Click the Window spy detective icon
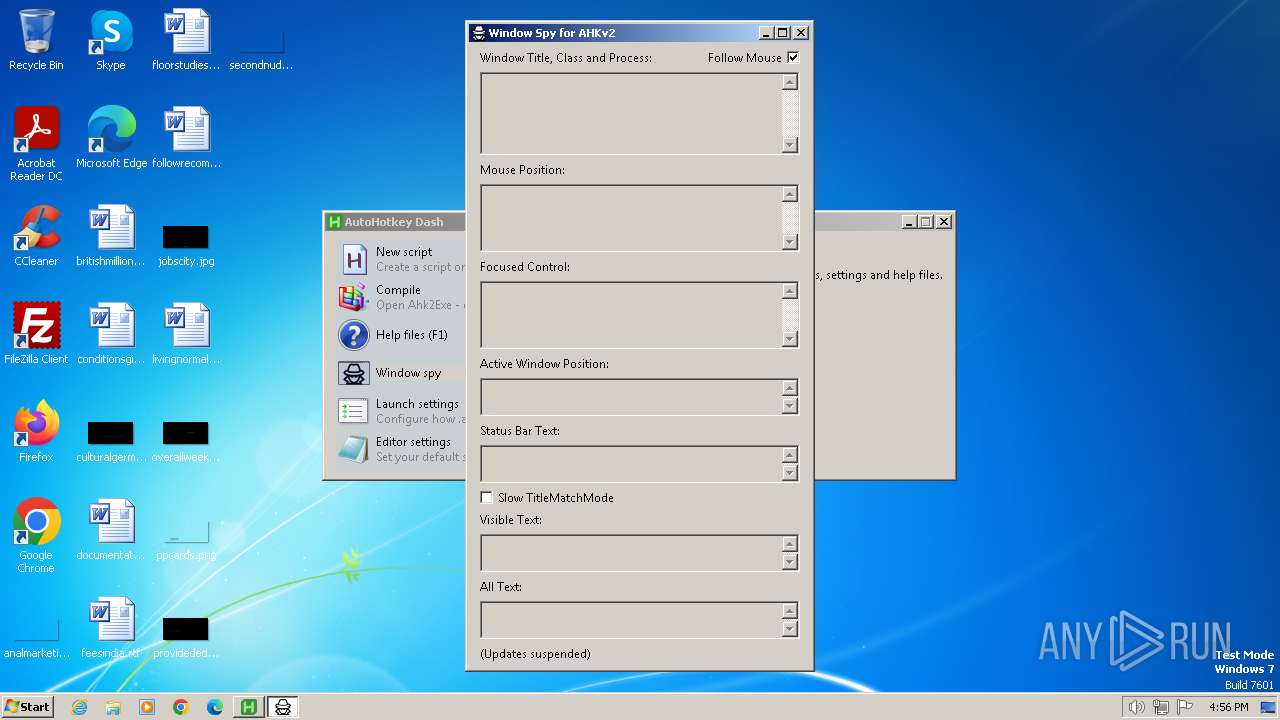 coord(354,373)
